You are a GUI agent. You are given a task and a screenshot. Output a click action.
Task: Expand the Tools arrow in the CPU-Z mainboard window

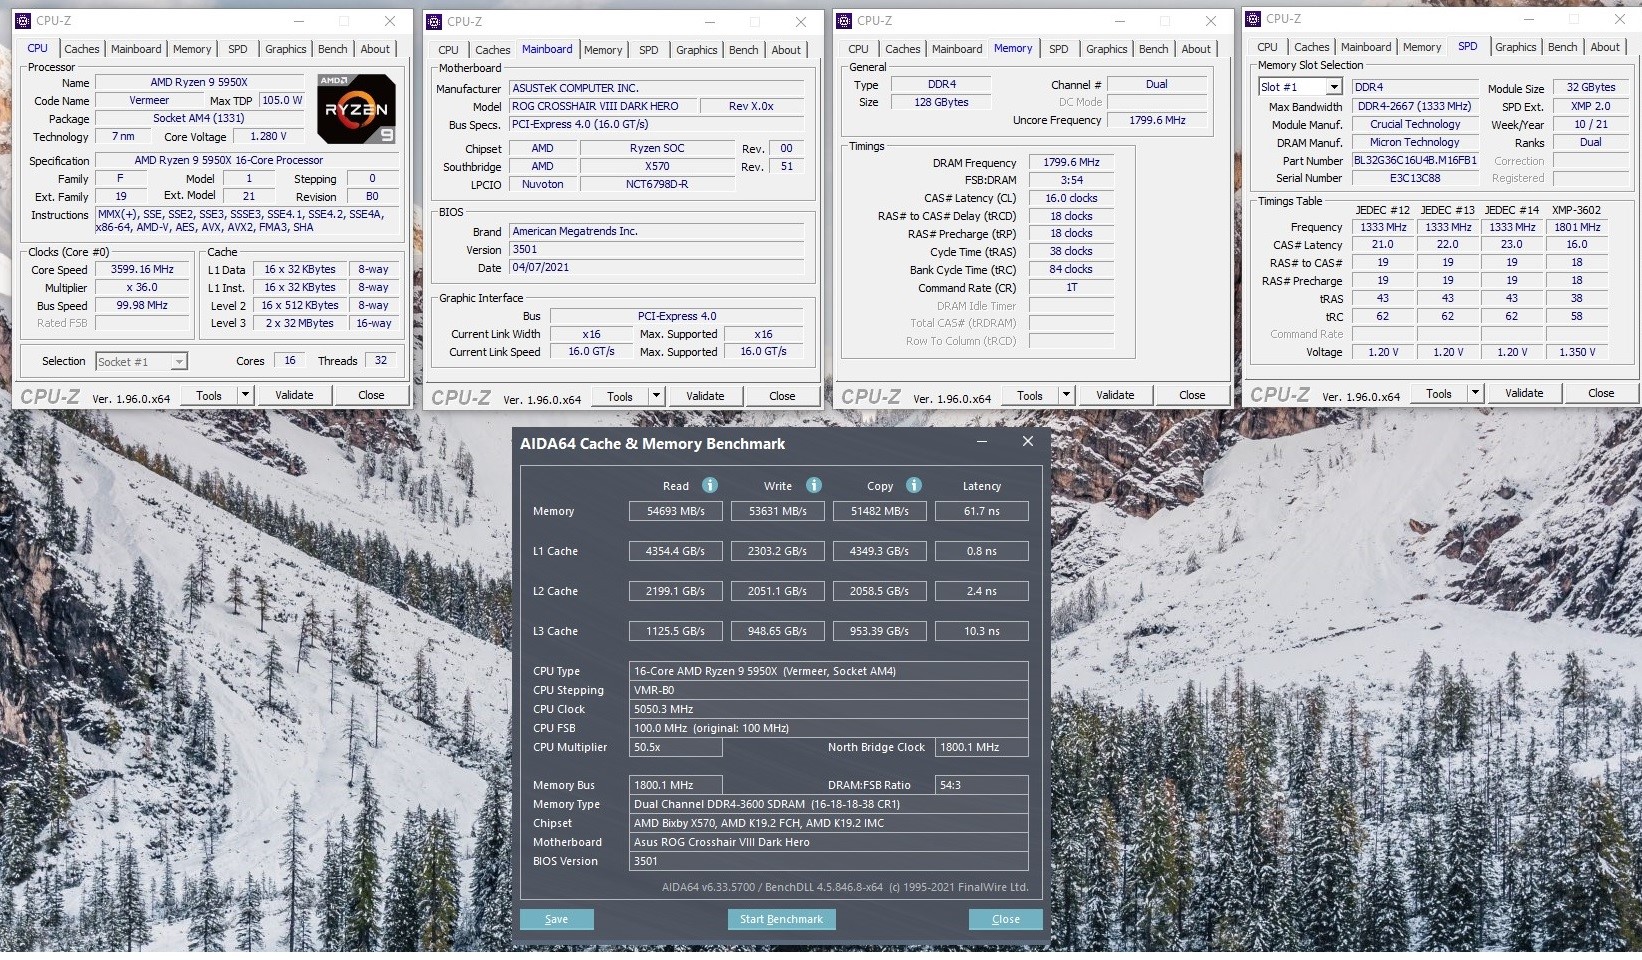[x=656, y=396]
